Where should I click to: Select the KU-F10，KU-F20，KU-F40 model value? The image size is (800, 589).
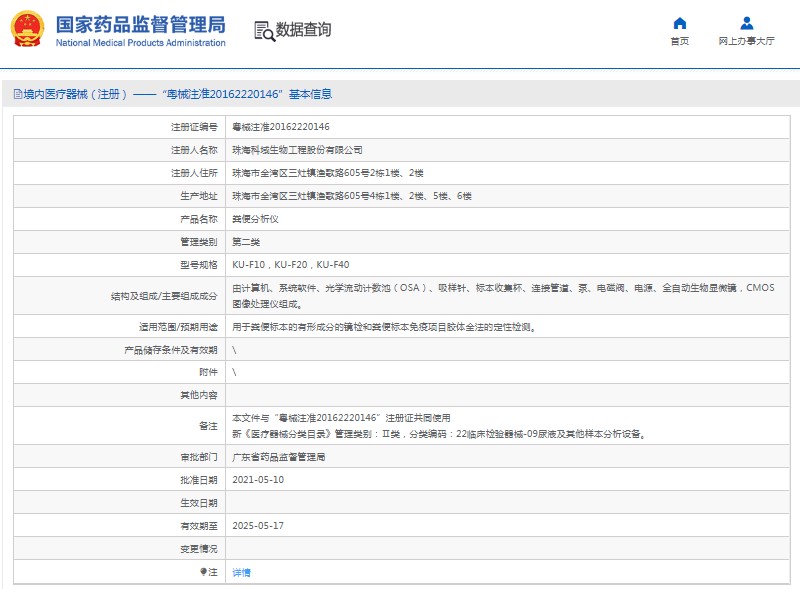[291, 265]
